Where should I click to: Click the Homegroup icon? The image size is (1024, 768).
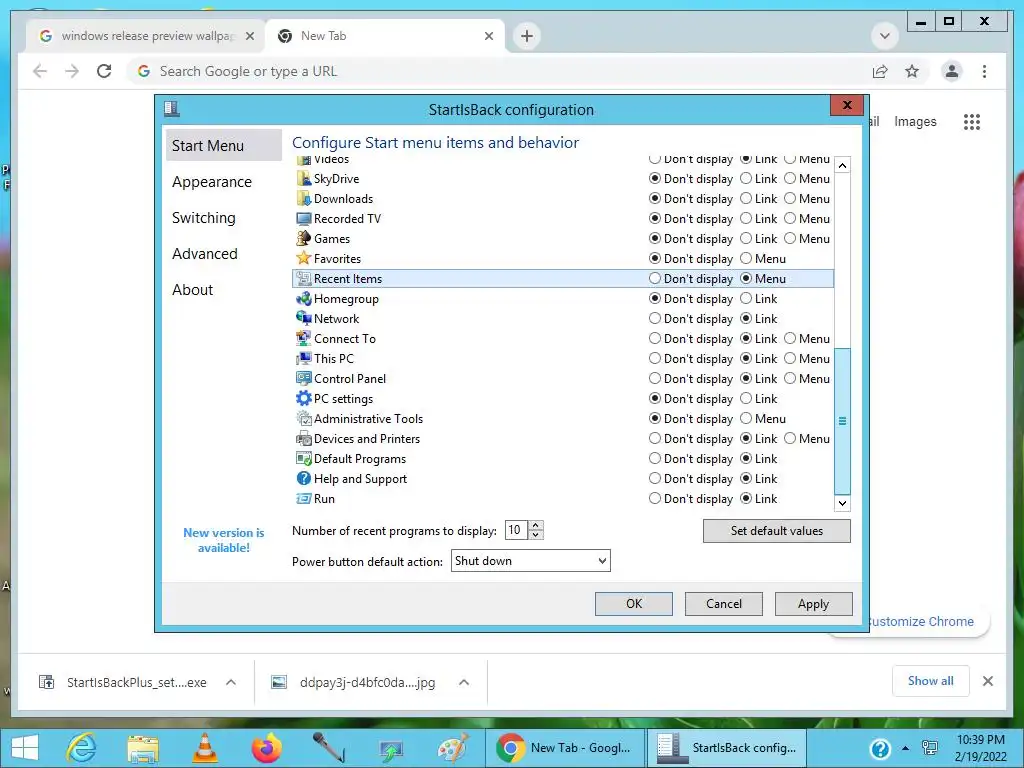[x=304, y=298]
